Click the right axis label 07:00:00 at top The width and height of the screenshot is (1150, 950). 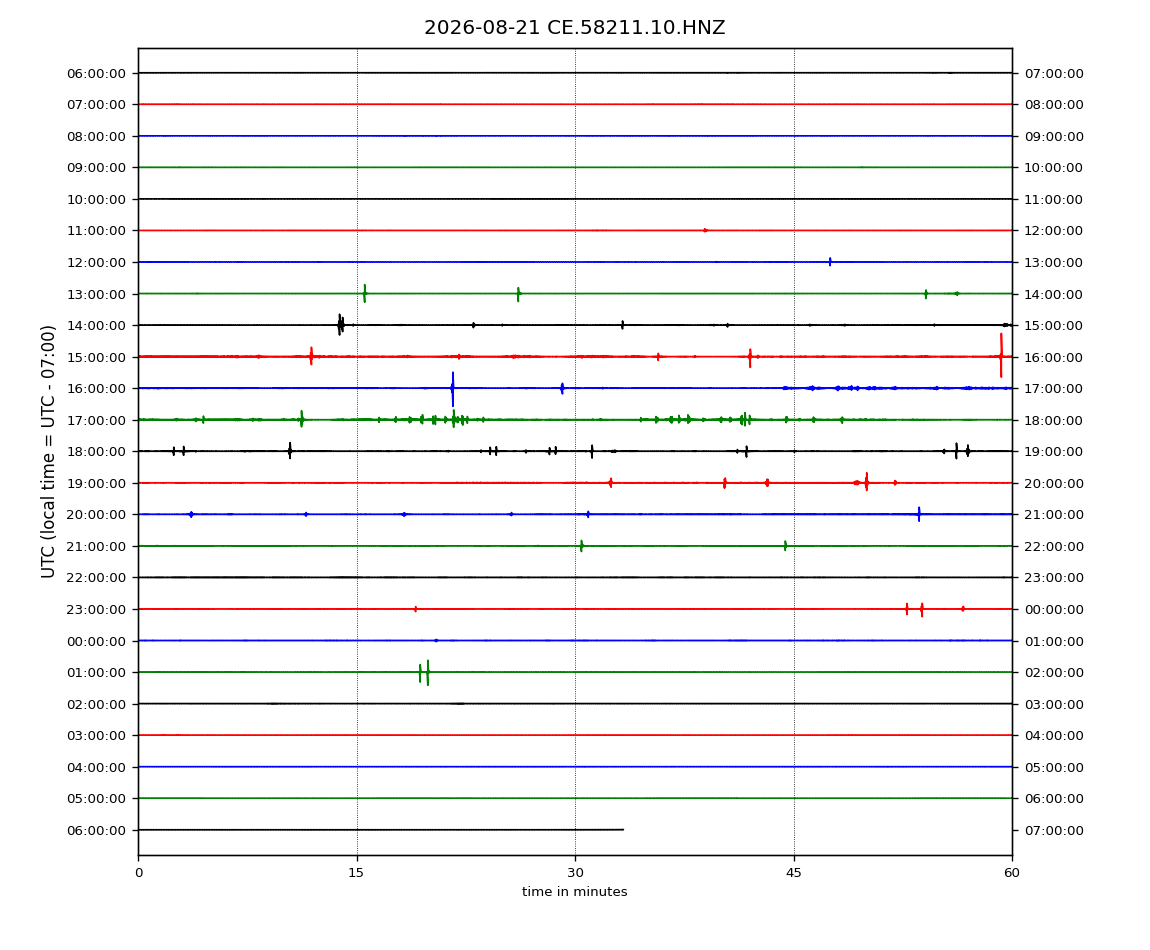point(1054,74)
